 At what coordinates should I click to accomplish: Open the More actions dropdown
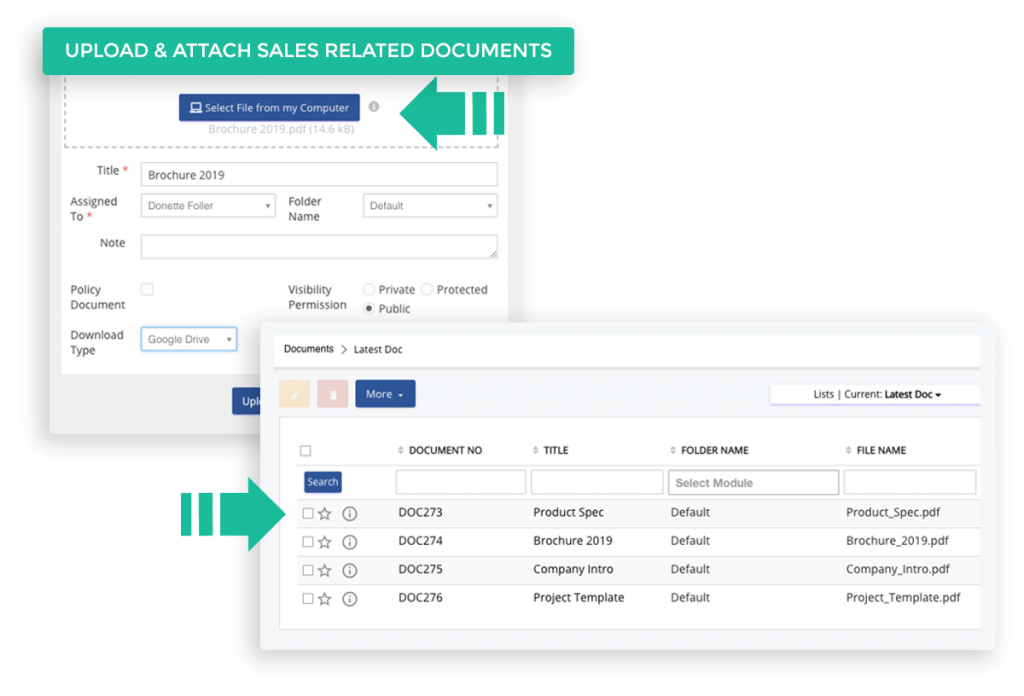385,394
